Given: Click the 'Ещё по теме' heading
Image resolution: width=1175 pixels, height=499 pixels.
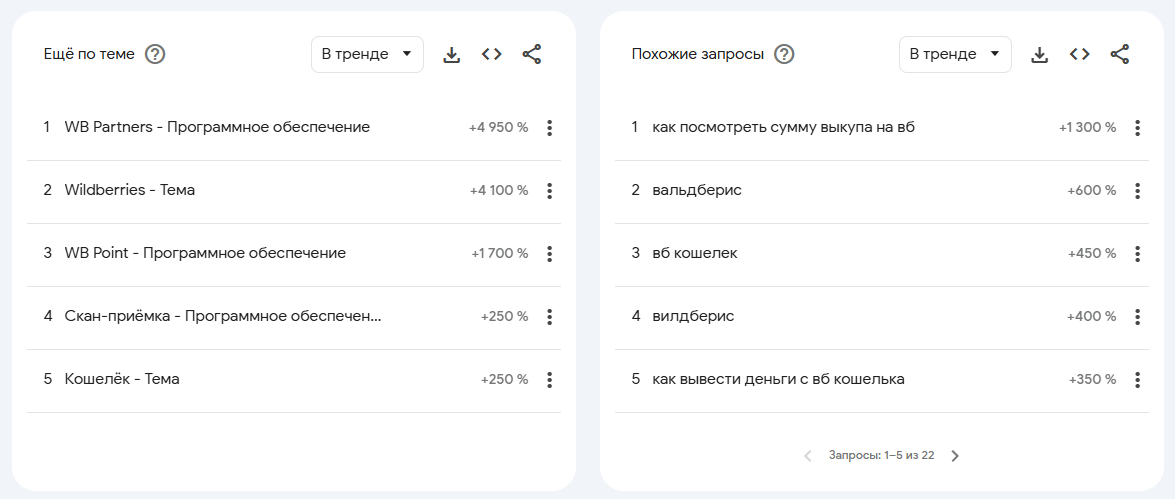Looking at the screenshot, I should (90, 54).
